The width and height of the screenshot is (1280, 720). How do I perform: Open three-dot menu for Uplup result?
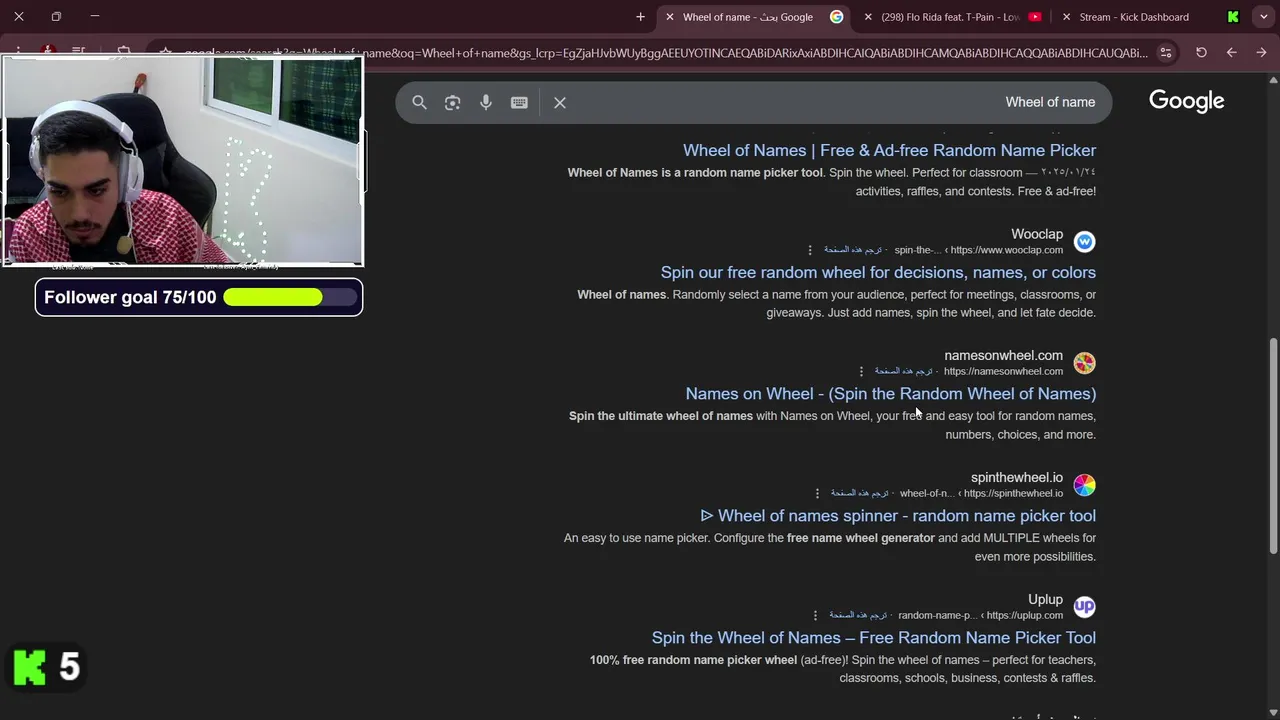[x=815, y=615]
